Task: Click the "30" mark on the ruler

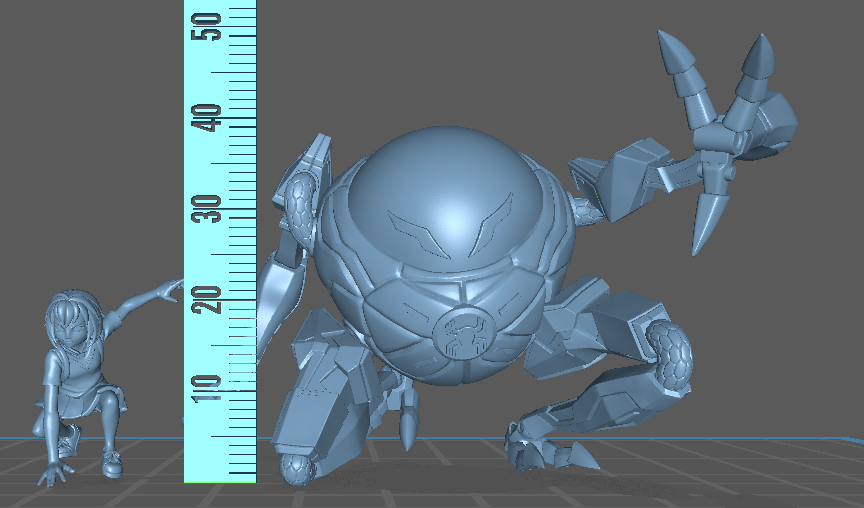Action: coord(206,209)
